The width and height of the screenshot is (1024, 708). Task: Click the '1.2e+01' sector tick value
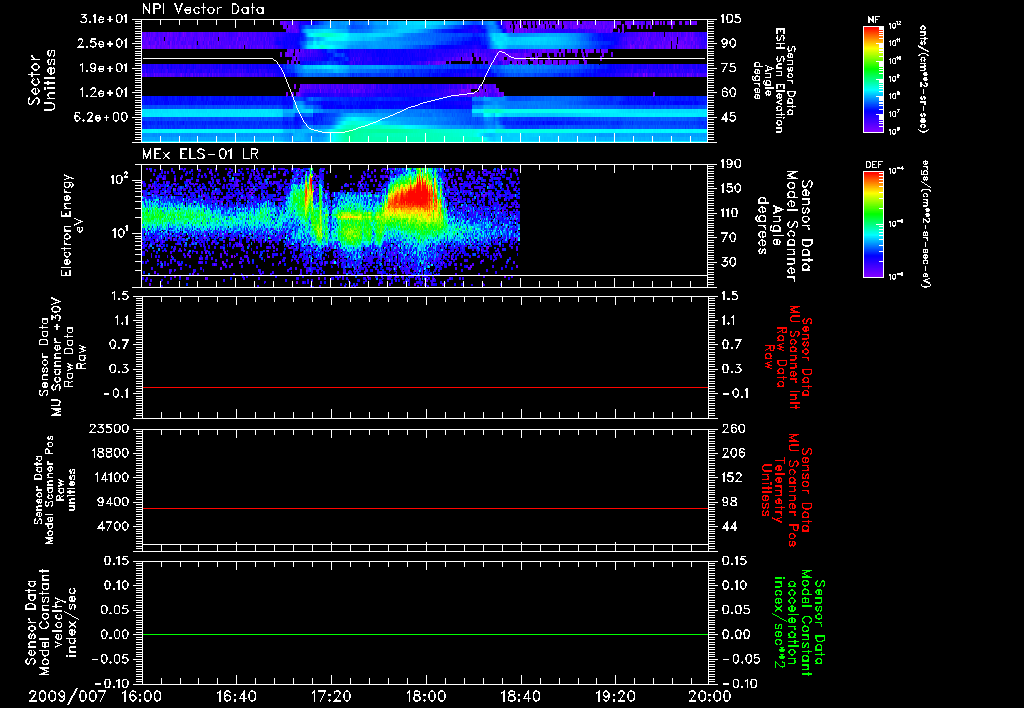tap(104, 93)
